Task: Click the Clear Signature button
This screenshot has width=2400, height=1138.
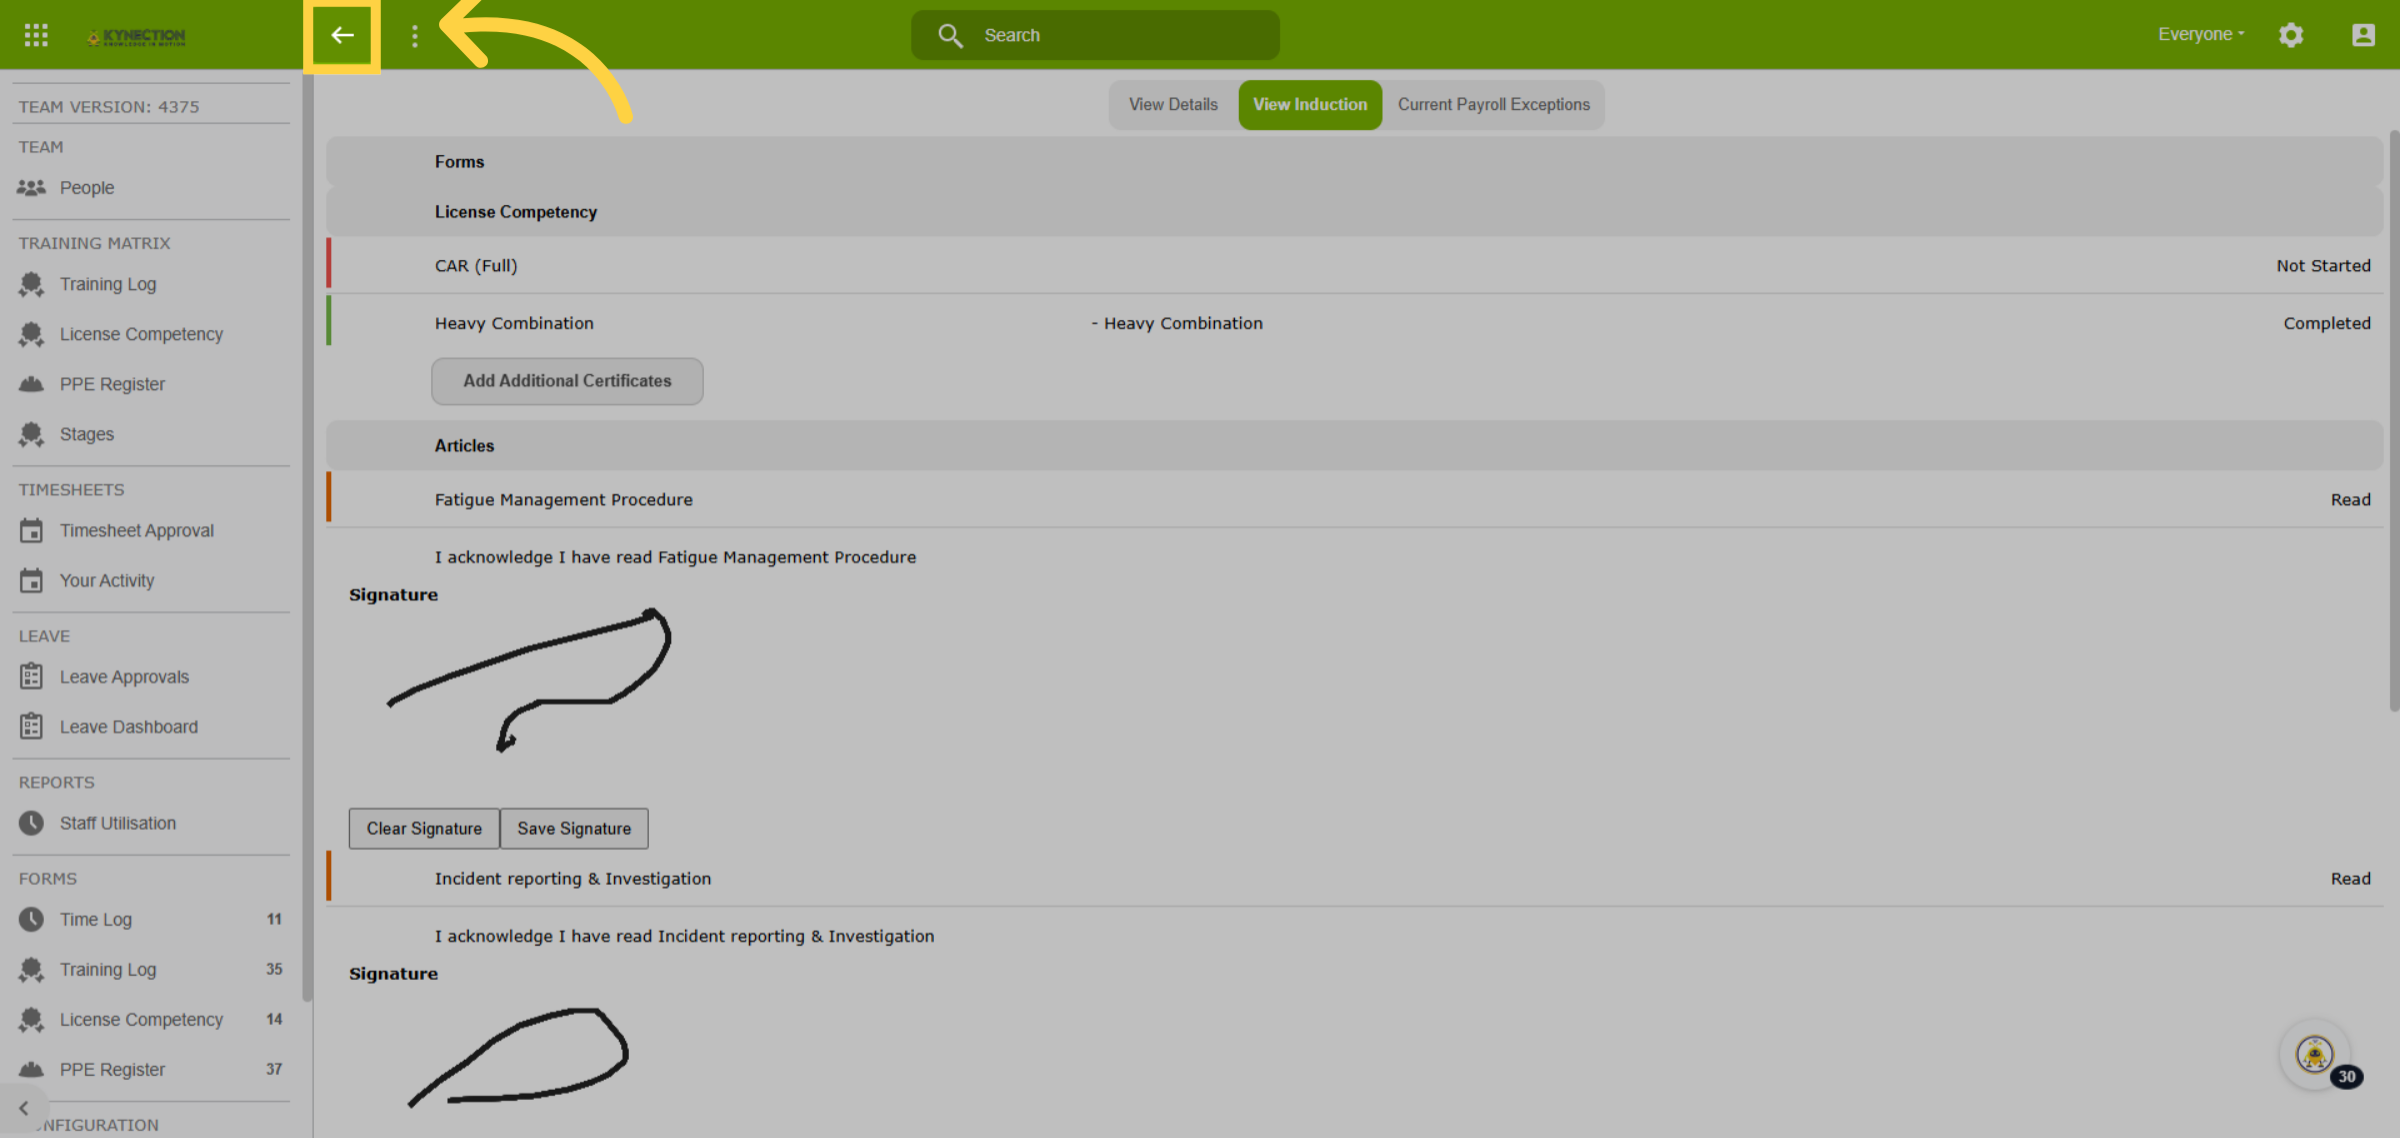Action: coord(424,829)
